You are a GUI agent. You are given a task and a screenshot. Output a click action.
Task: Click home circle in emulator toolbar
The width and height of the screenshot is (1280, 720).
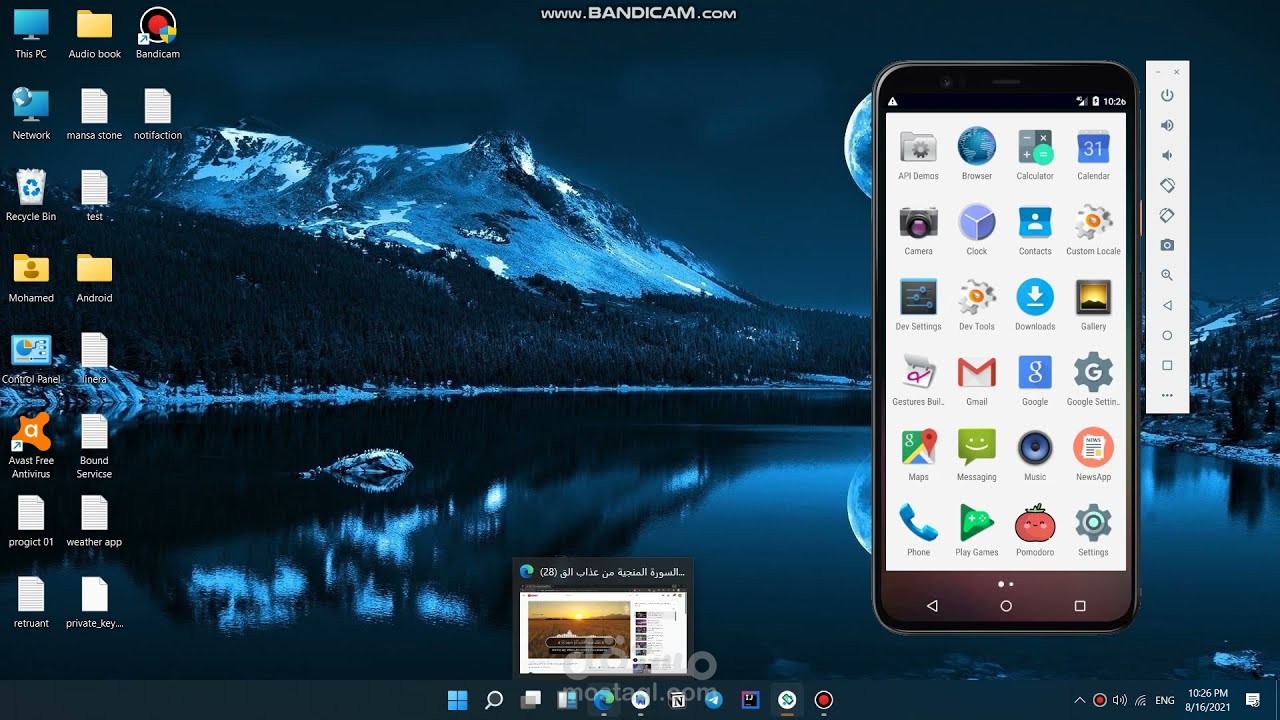coord(1167,335)
